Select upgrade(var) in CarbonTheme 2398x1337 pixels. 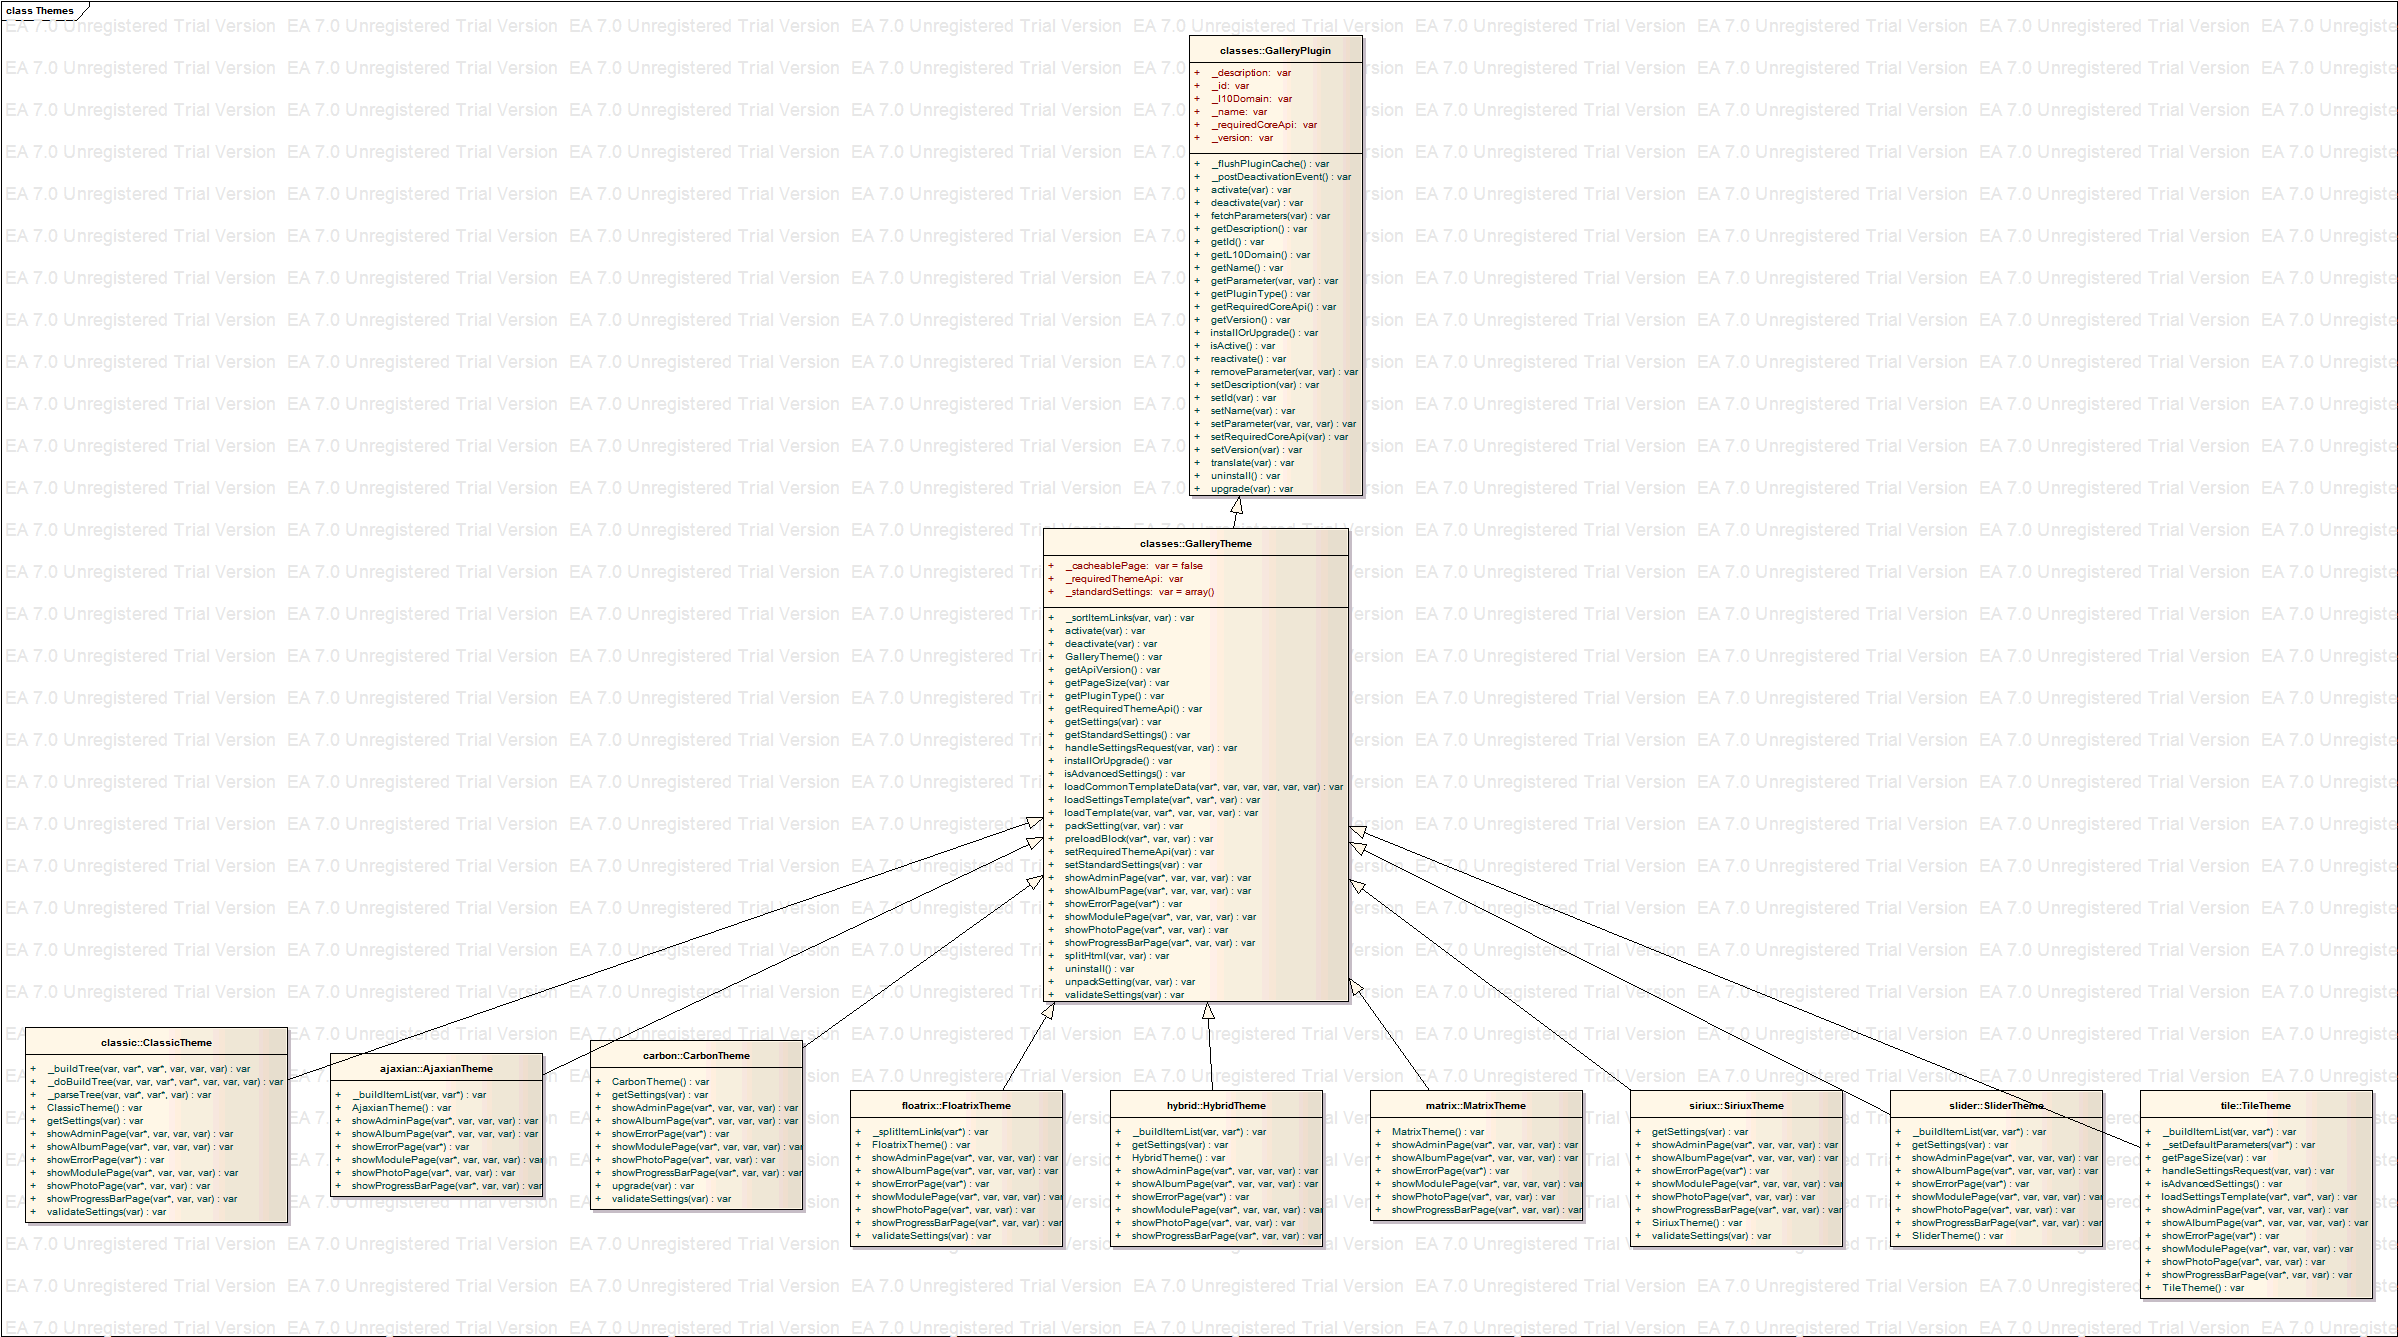click(x=652, y=1186)
